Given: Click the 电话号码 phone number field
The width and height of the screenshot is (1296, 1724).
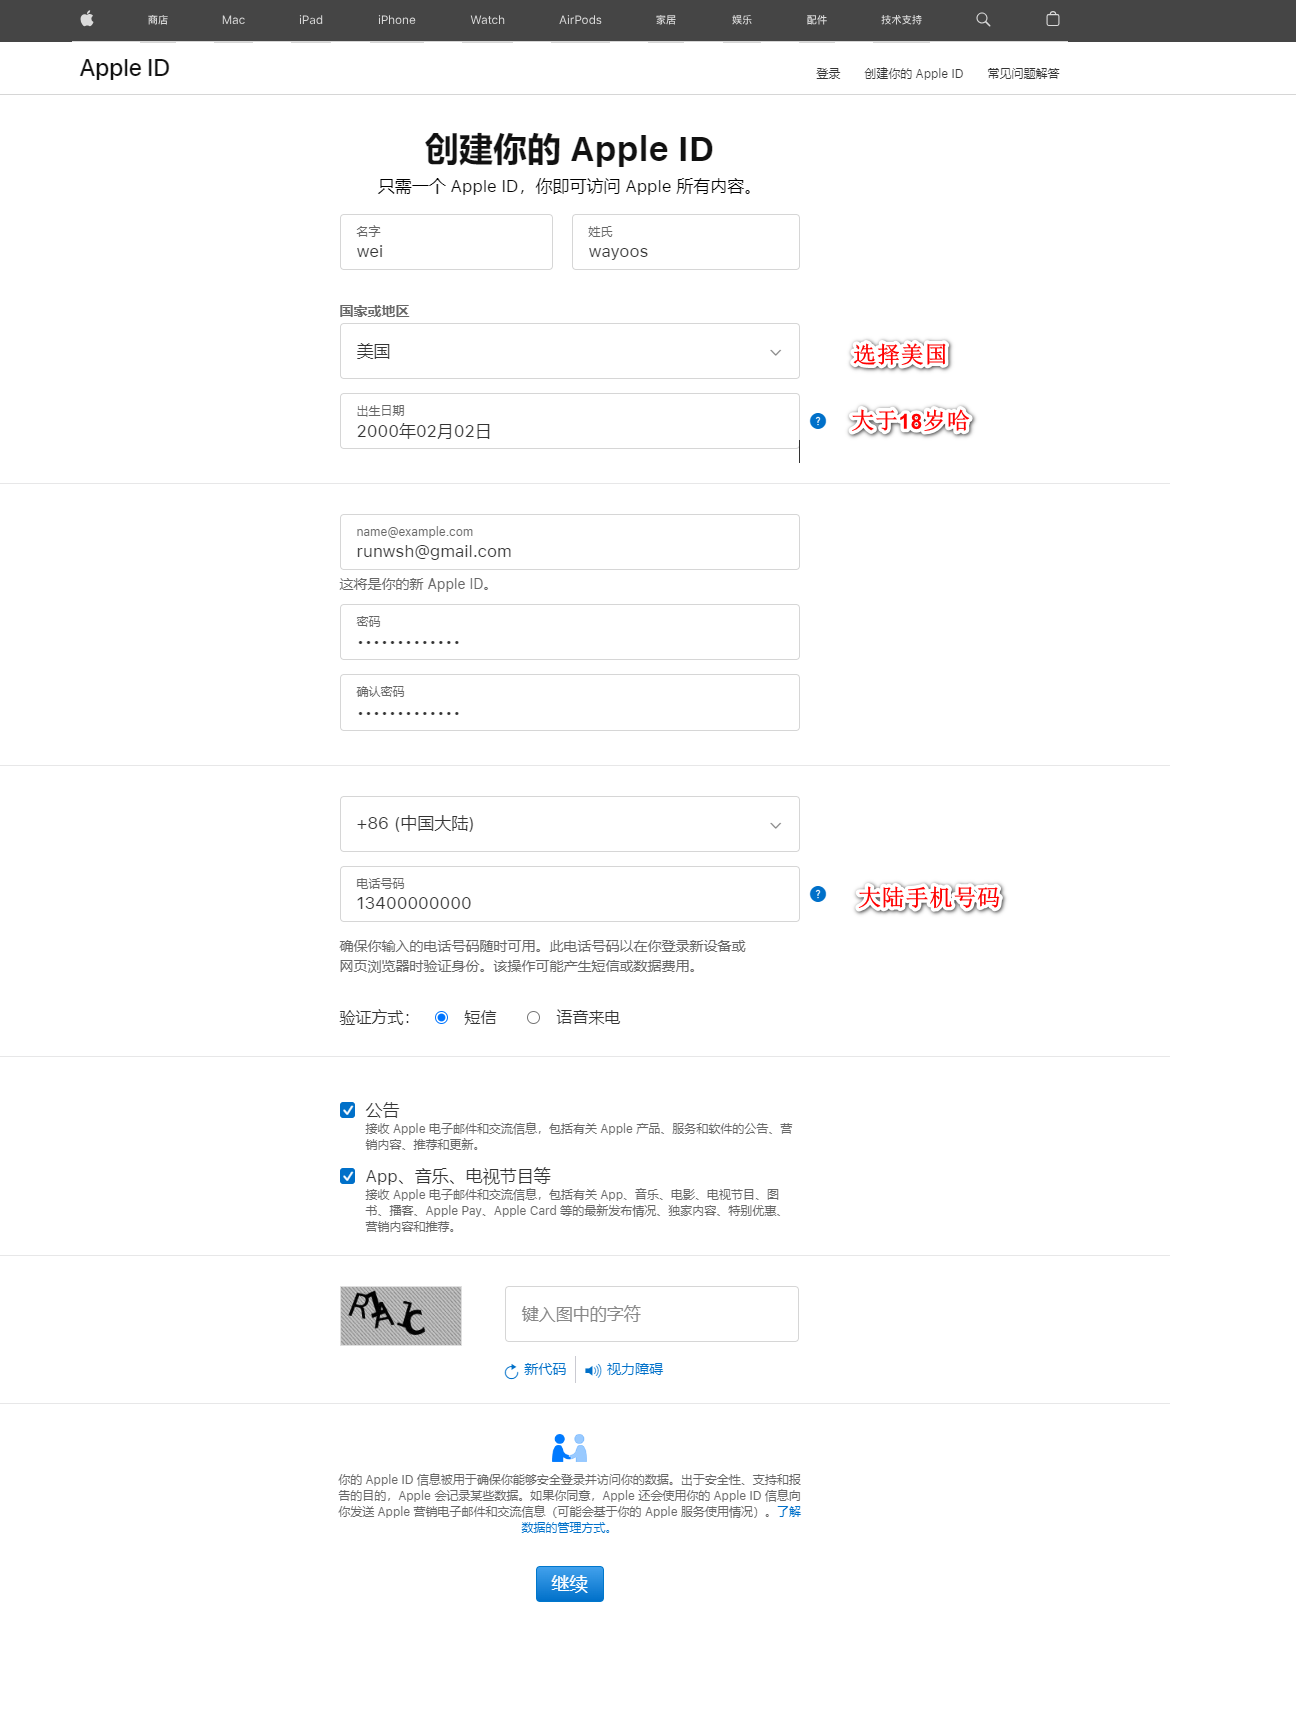Looking at the screenshot, I should (x=570, y=894).
